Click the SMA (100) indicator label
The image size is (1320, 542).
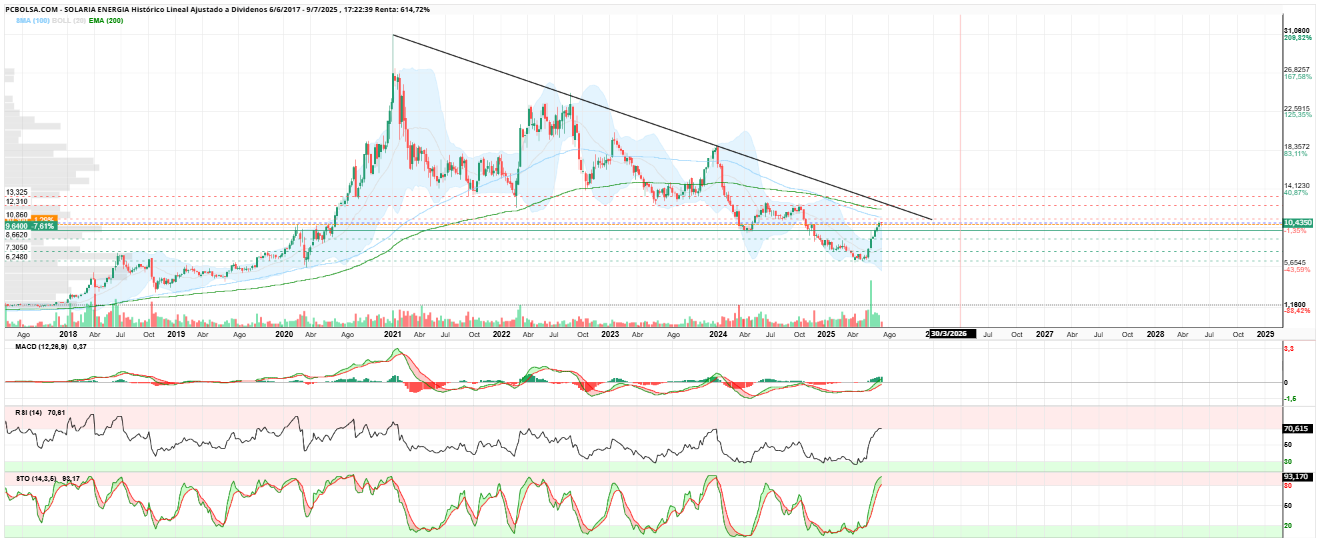[33, 20]
